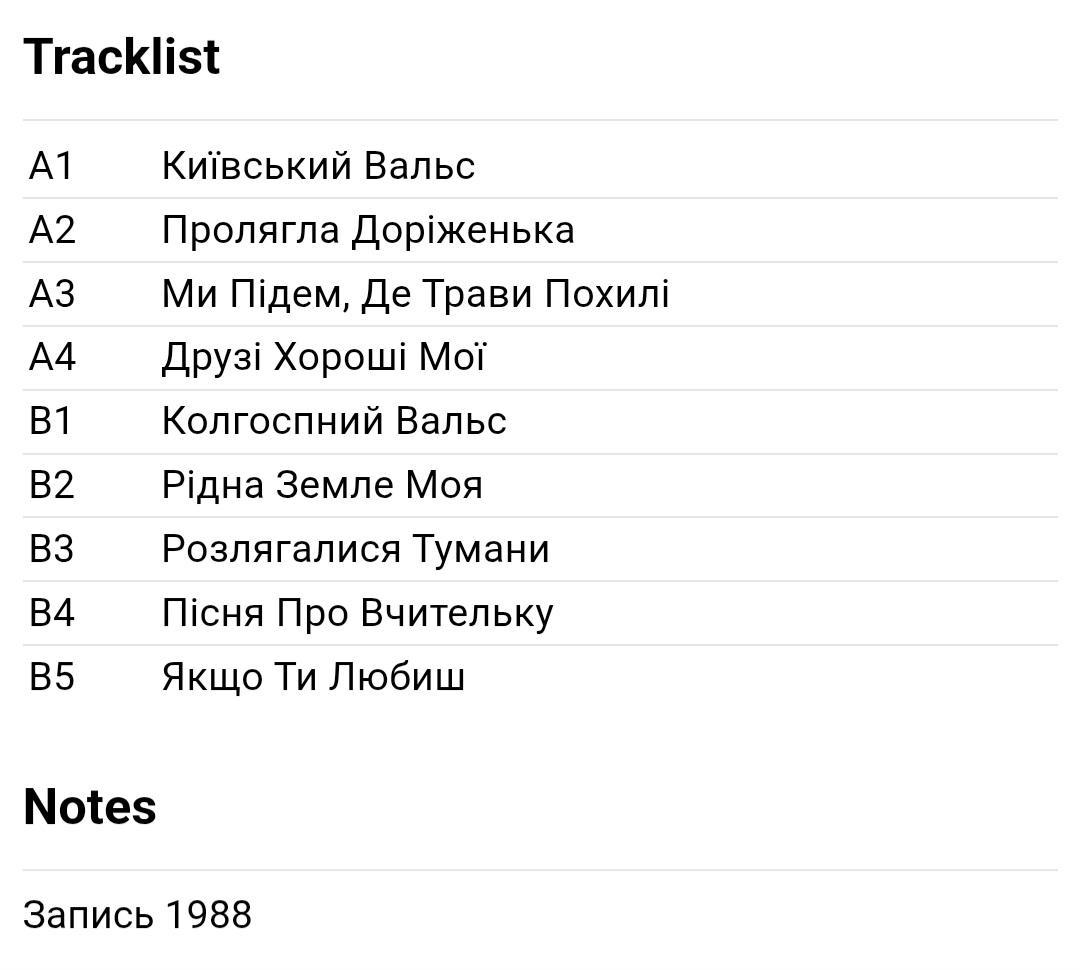1080x970 pixels.
Task: Tap the track Ми Підем, Де Трави Похилі
Action: pos(415,294)
